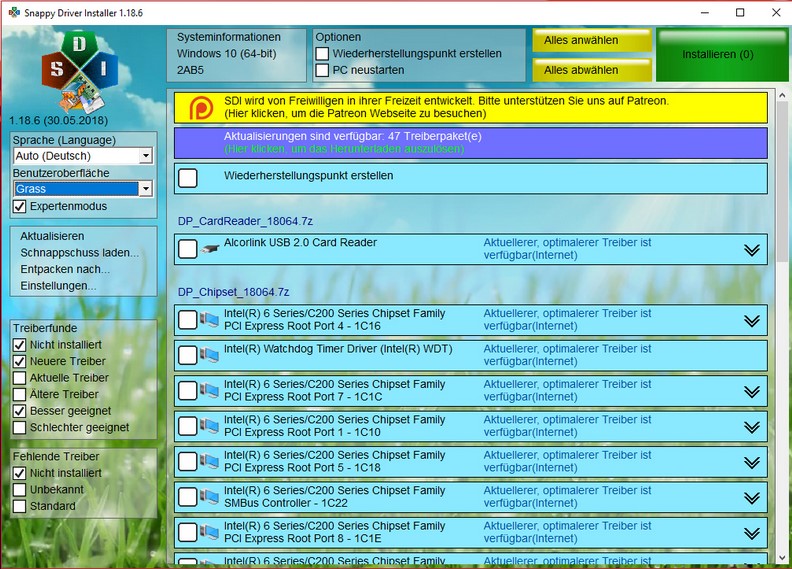The height and width of the screenshot is (569, 792).
Task: Click the Systeminformationen panel
Action: coord(236,55)
